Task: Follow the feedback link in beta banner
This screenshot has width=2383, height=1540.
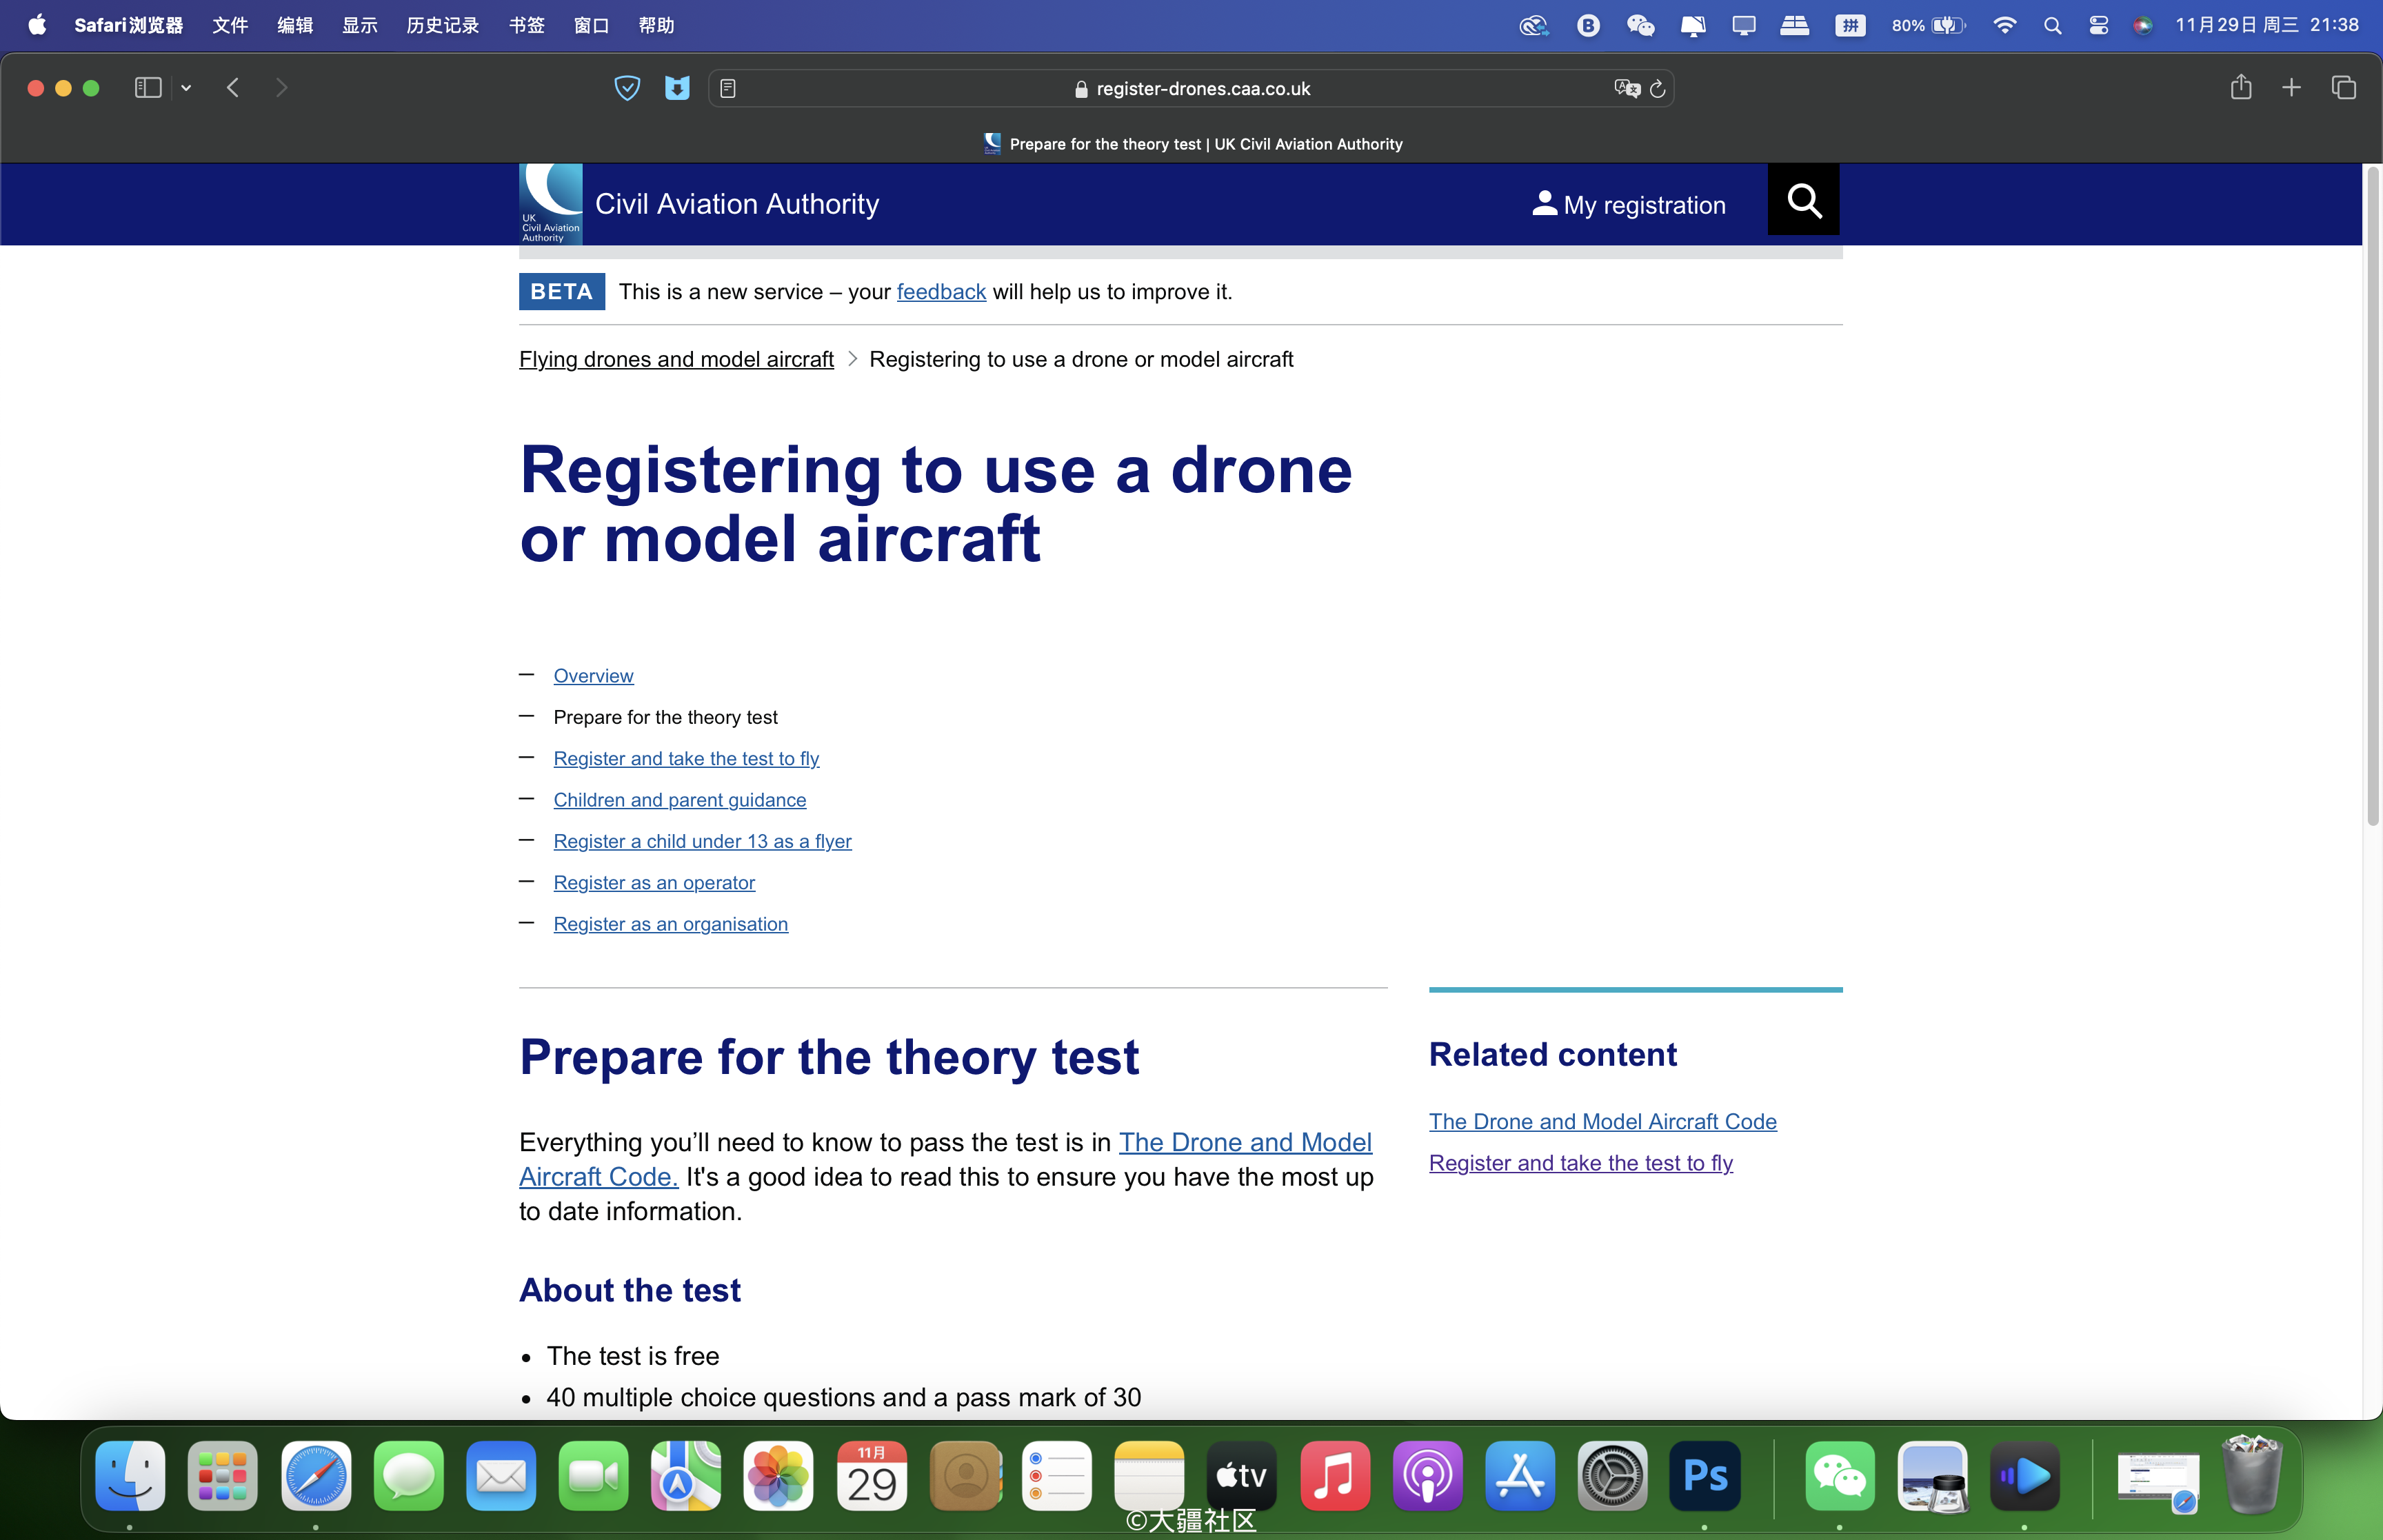Action: coord(941,292)
